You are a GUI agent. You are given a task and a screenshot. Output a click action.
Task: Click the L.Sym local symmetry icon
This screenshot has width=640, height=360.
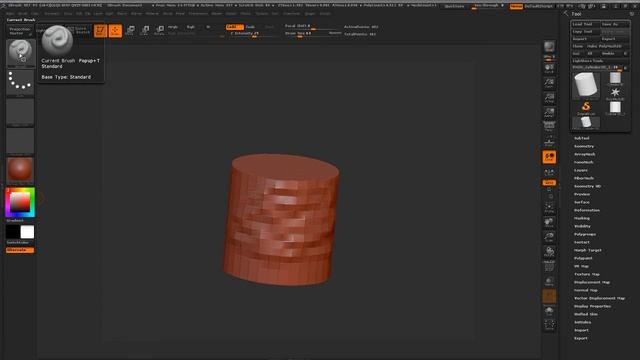click(549, 172)
